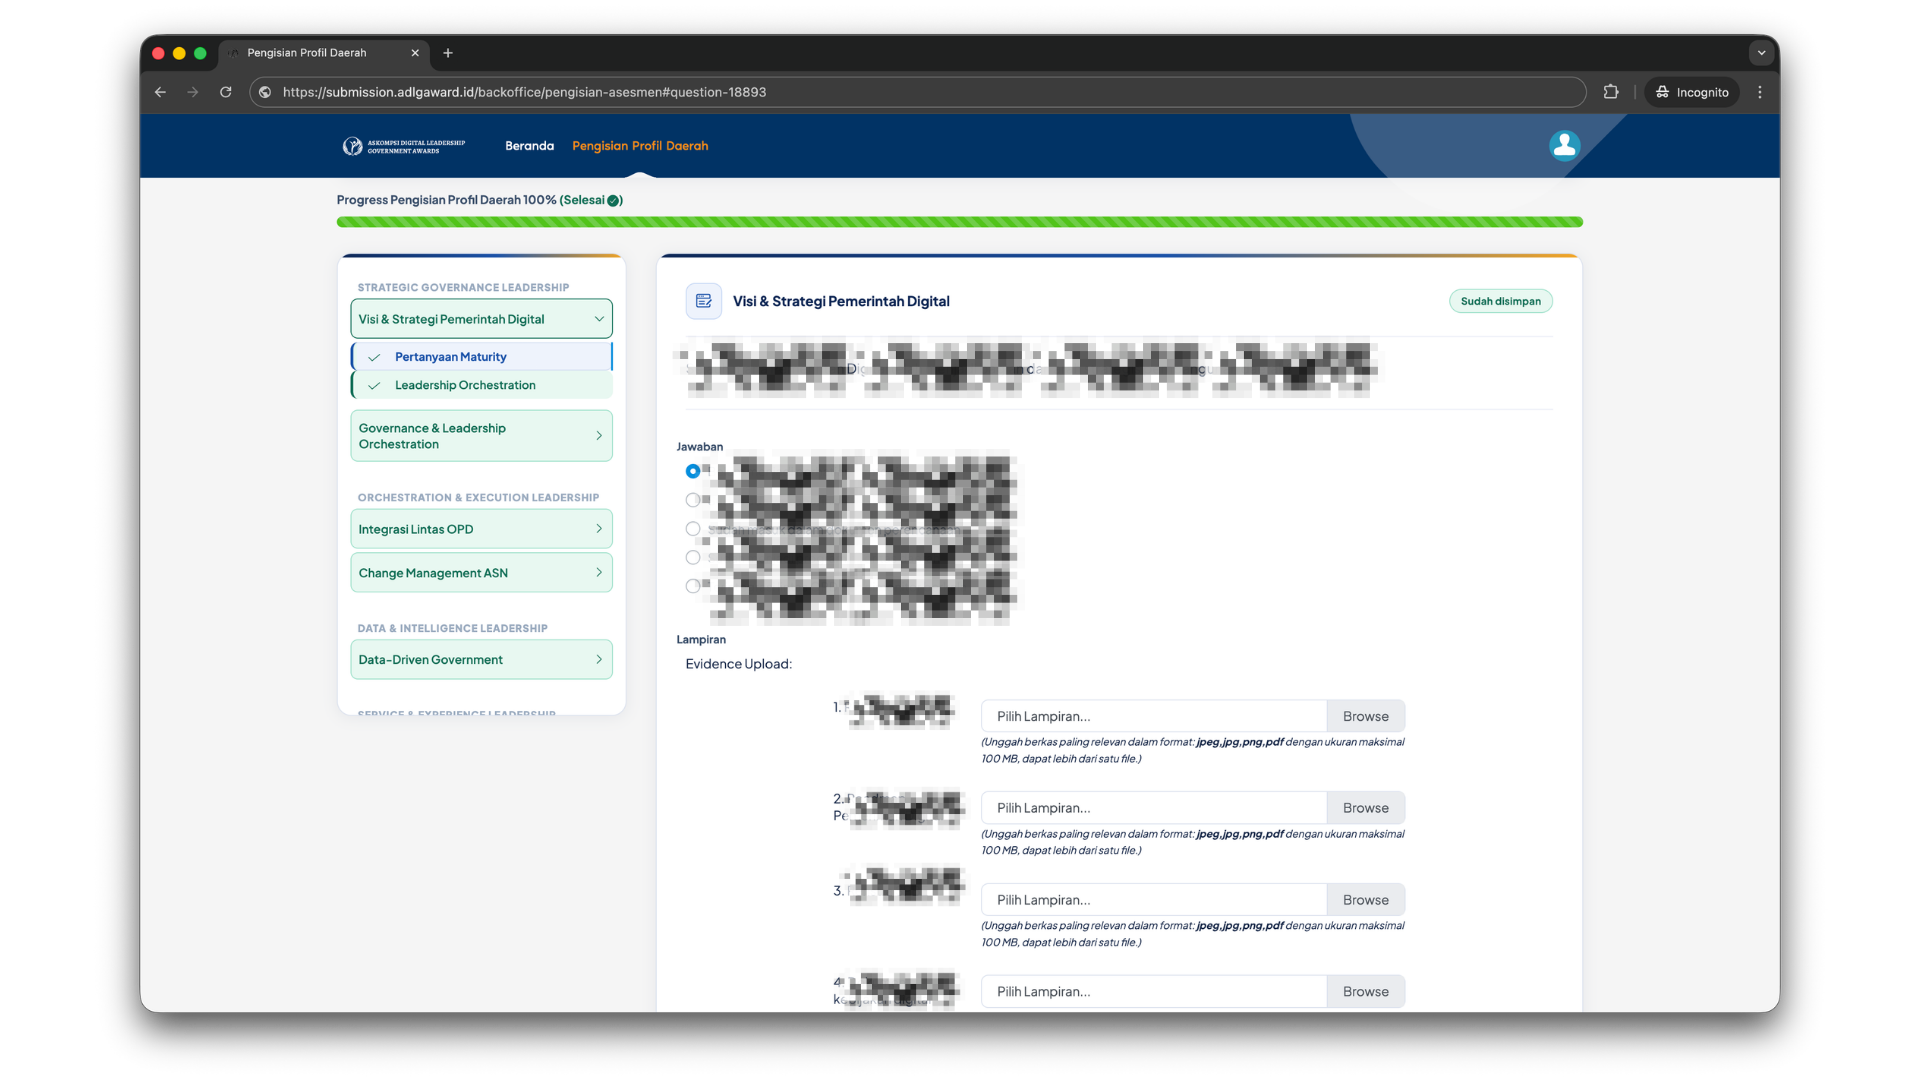The width and height of the screenshot is (1920, 1080).
Task: Reload the page with the refresh icon
Action: [226, 92]
